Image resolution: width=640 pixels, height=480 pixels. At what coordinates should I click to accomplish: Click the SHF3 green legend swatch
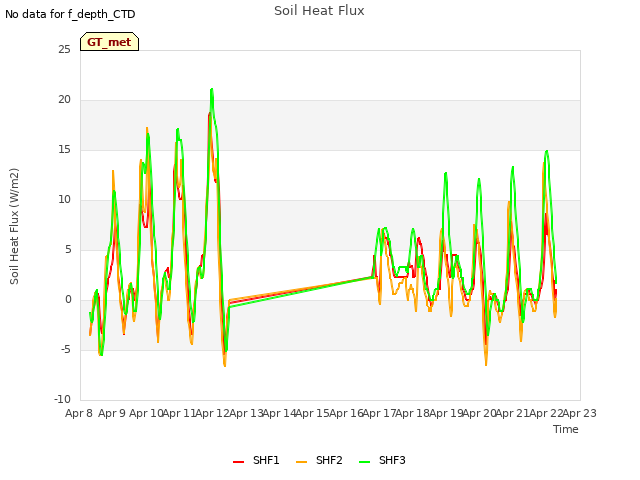point(364,461)
